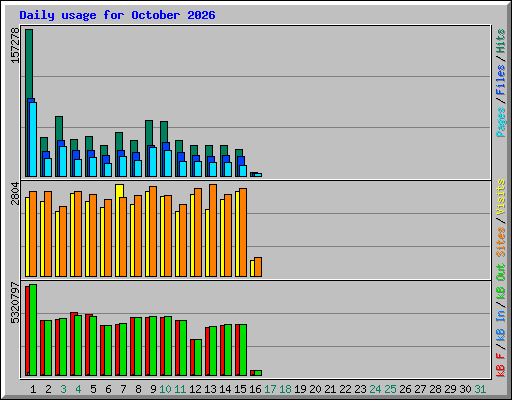
Task: Click the orange Sites bar for day 9
Action: (x=153, y=231)
